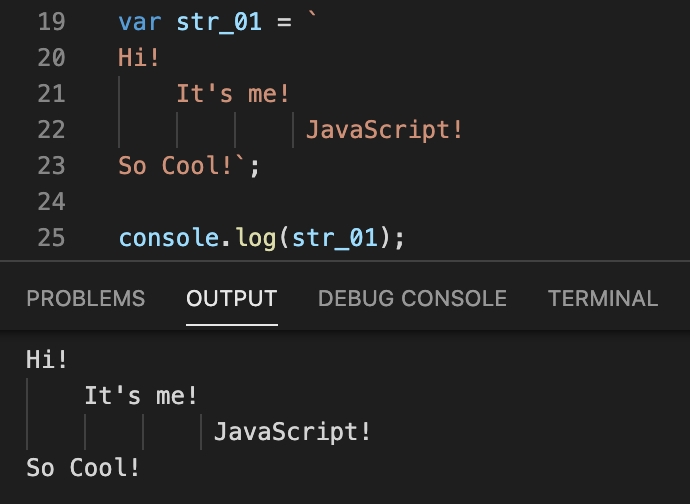
Task: Click line number 19 in the gutter
Action: [51, 22]
